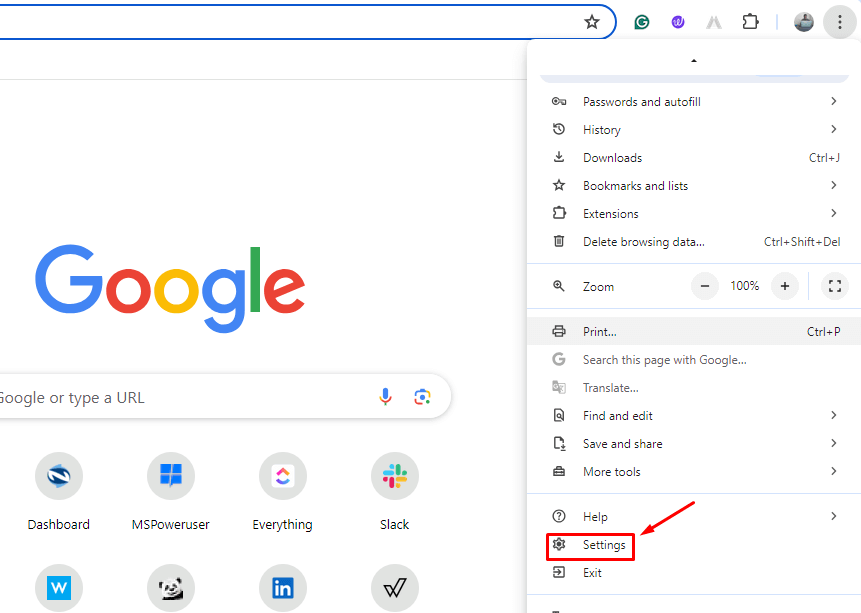Expand the Help submenu chevron
This screenshot has height=613, width=861.
(x=834, y=516)
